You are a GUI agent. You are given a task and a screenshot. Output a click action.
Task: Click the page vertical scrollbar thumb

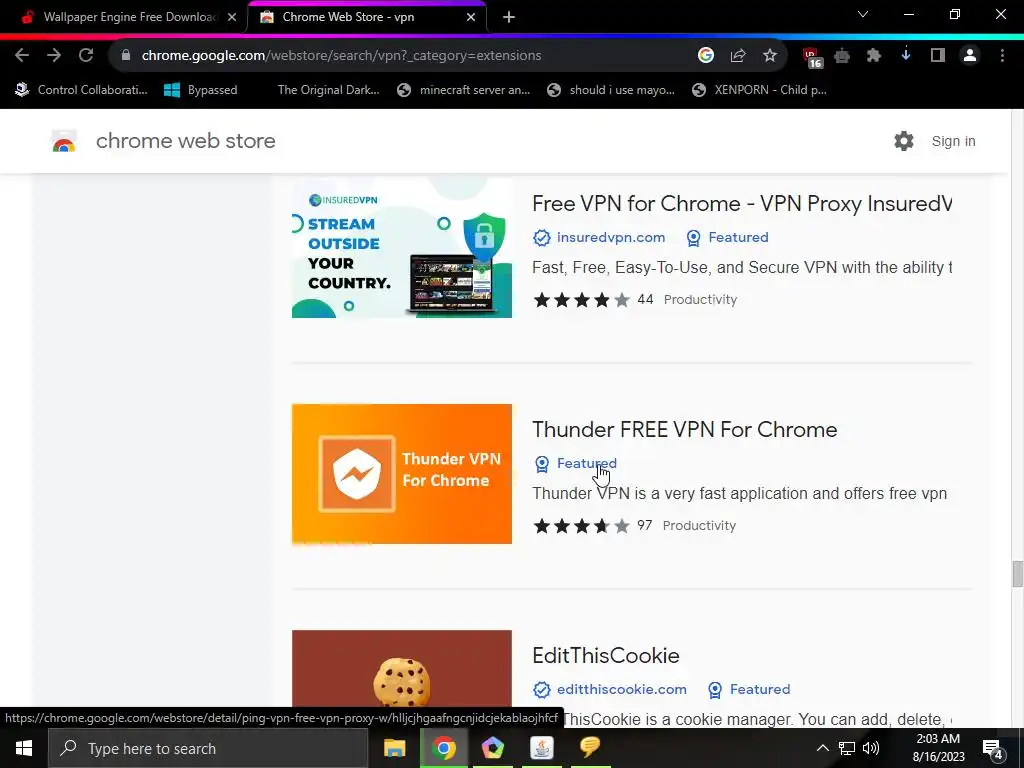coord(1017,573)
